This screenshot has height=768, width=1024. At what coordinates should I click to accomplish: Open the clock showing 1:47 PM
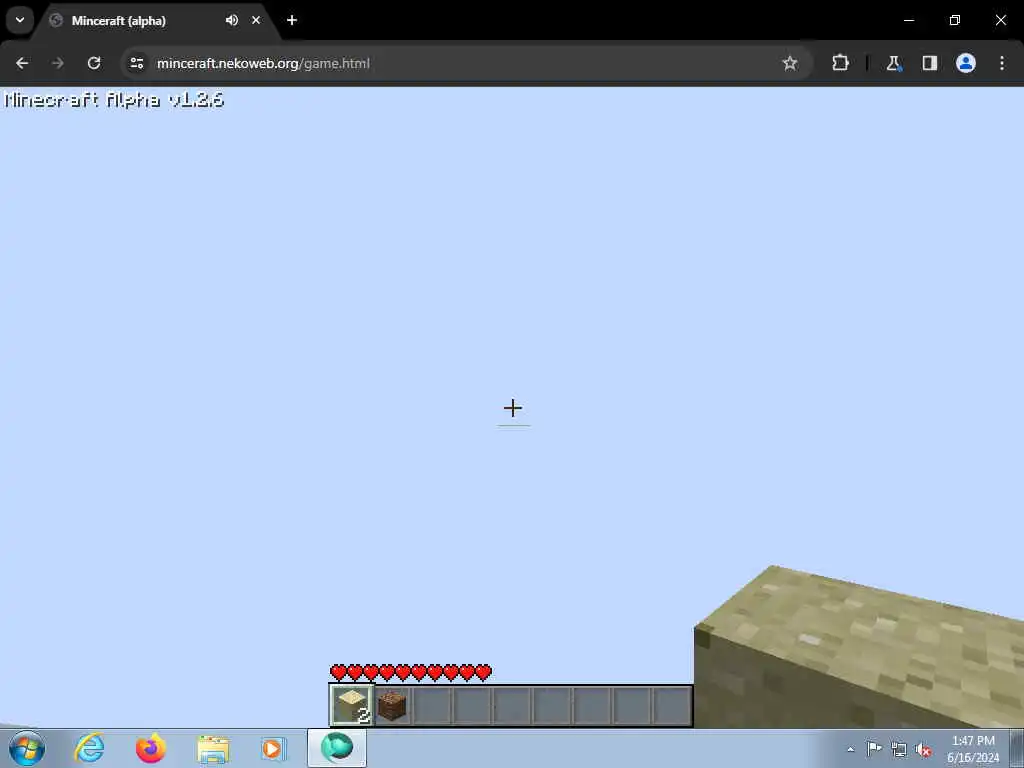(x=973, y=749)
